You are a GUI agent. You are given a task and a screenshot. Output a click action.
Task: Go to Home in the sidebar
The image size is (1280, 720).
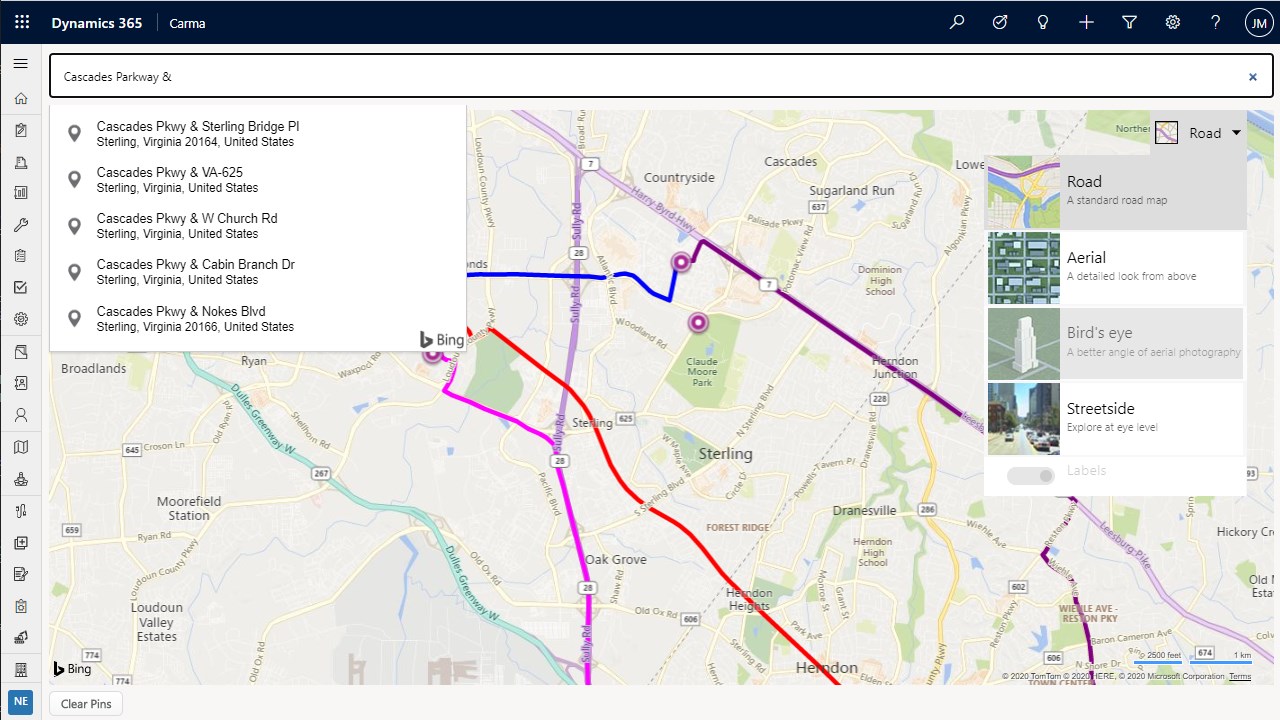20,98
